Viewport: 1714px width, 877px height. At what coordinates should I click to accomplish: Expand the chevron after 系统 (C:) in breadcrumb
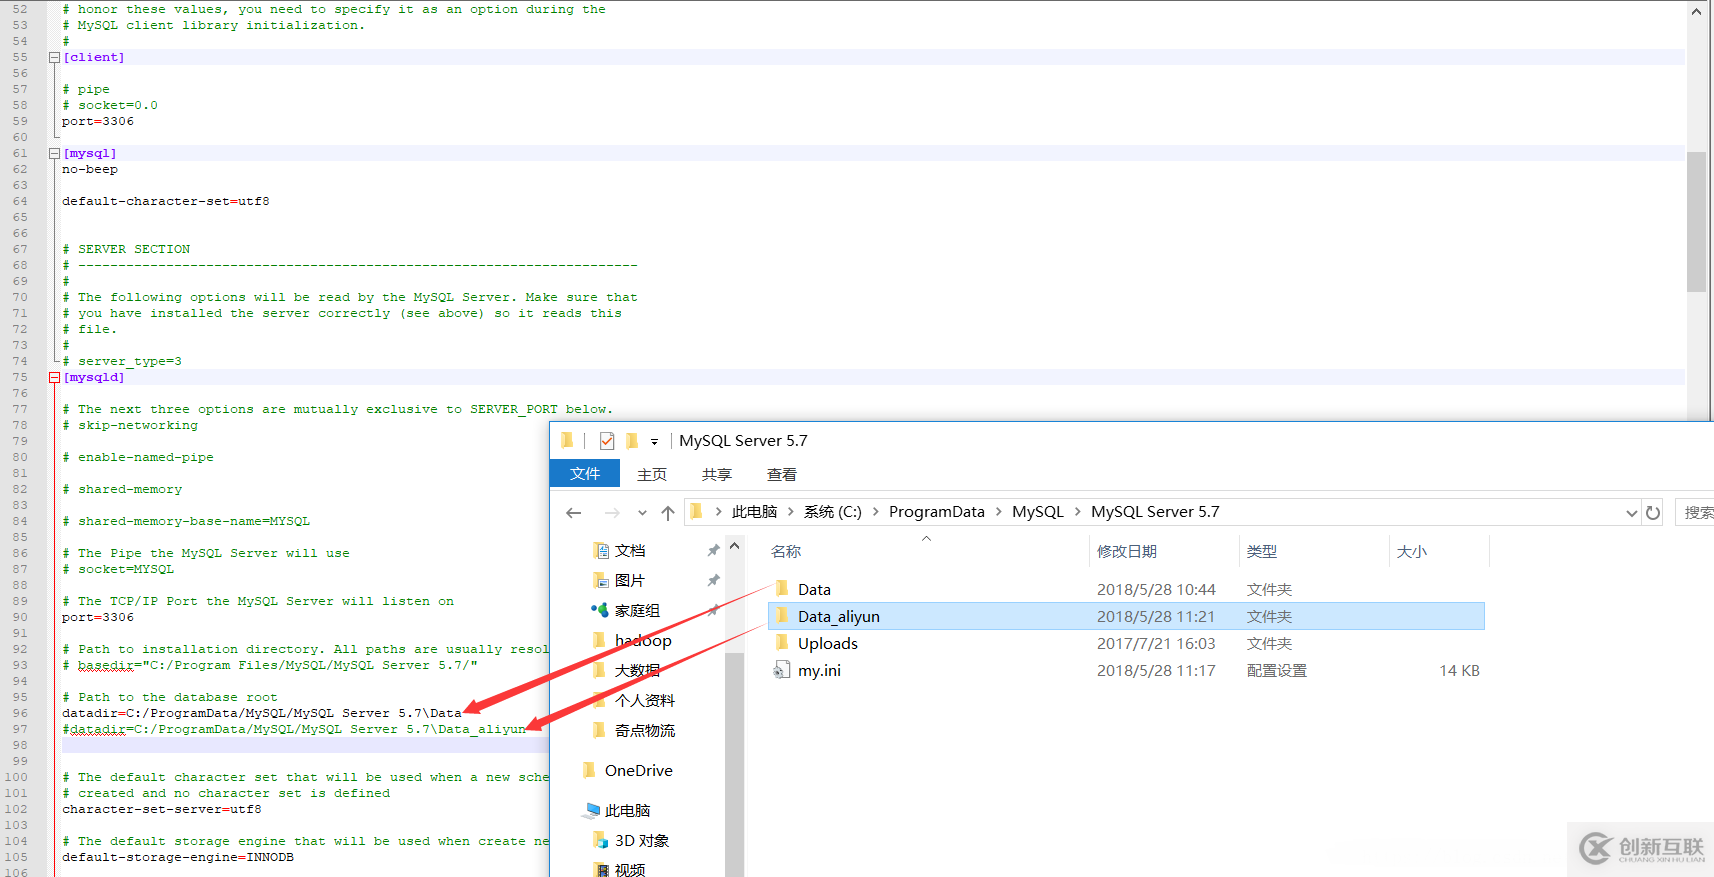pyautogui.click(x=876, y=512)
